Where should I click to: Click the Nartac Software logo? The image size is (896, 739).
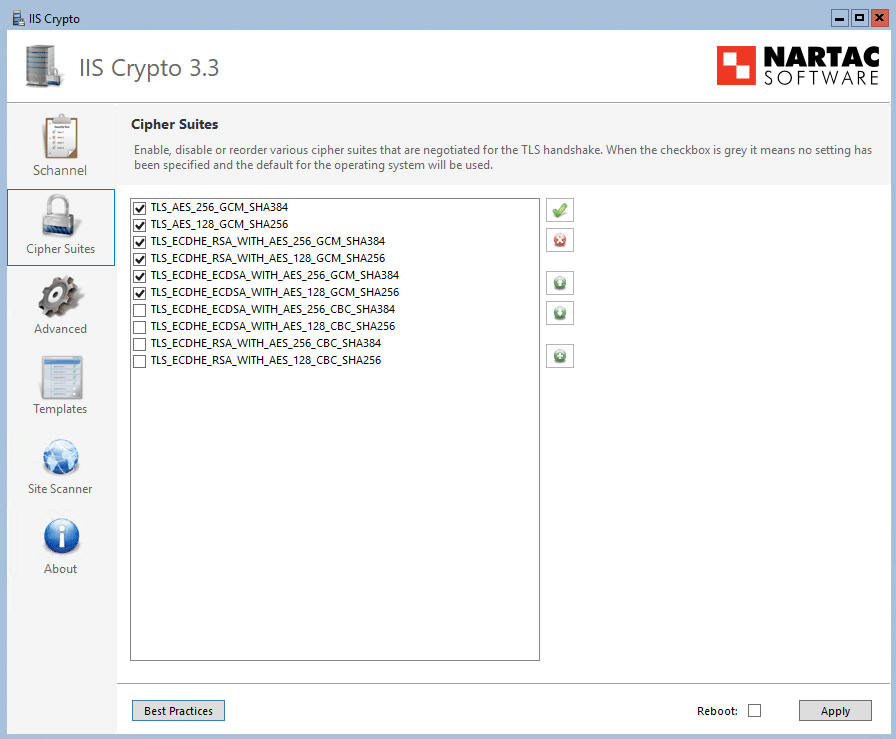pos(798,66)
